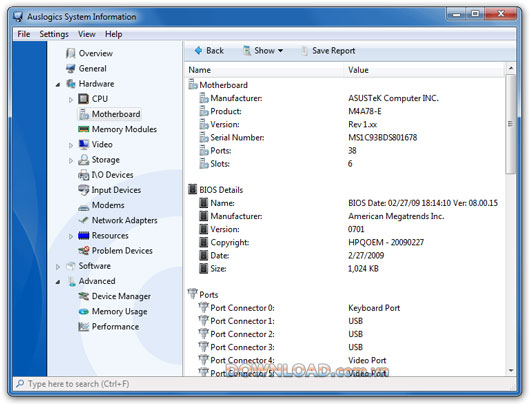
Task: Select the Network Adapters icon
Action: (x=83, y=220)
